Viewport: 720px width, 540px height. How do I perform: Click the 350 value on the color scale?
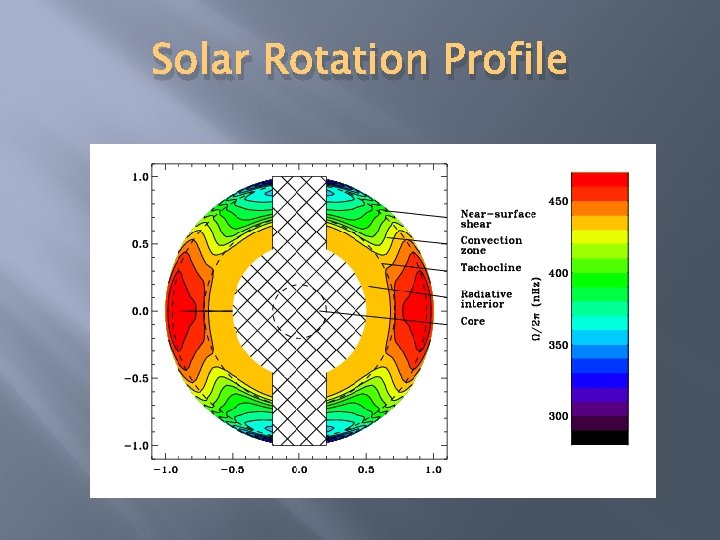click(558, 345)
